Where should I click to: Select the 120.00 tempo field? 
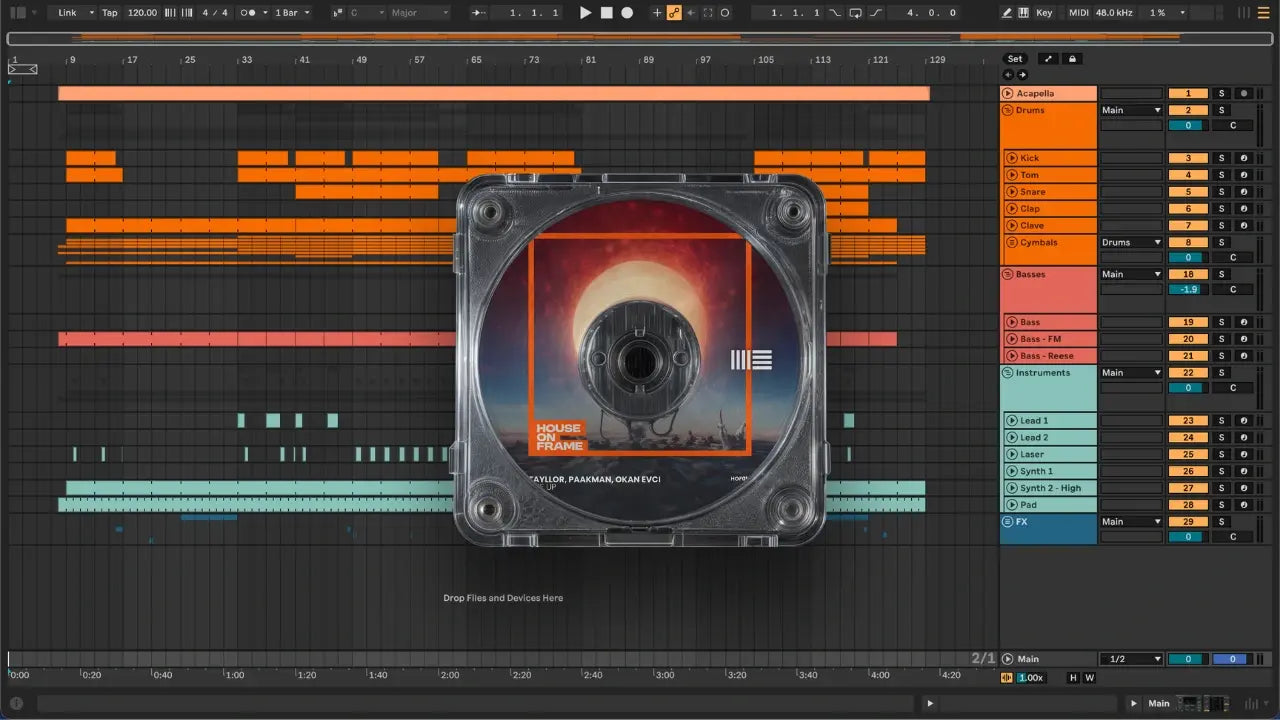click(x=142, y=13)
